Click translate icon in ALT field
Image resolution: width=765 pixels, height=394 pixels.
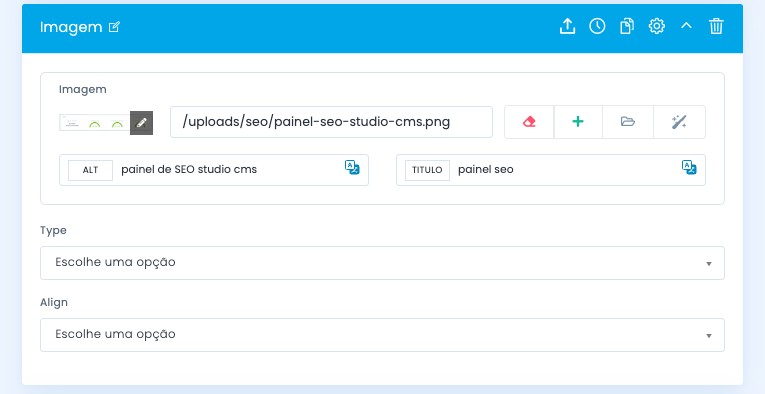click(x=352, y=167)
